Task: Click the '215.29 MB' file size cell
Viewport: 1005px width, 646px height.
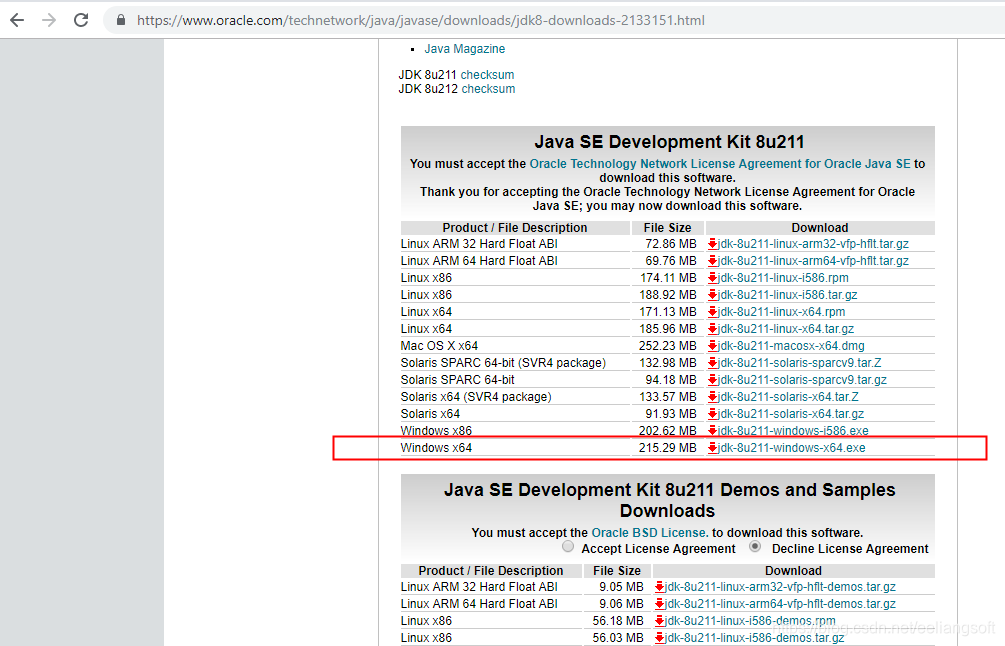Action: [667, 448]
